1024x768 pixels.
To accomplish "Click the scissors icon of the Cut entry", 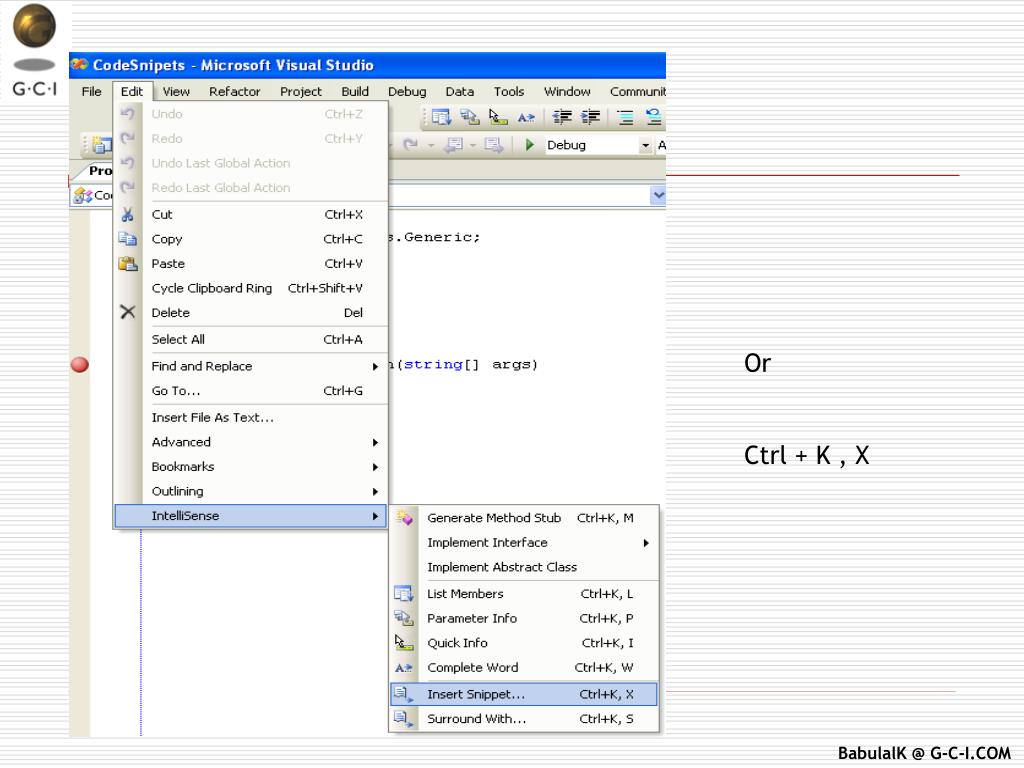I will pos(127,214).
